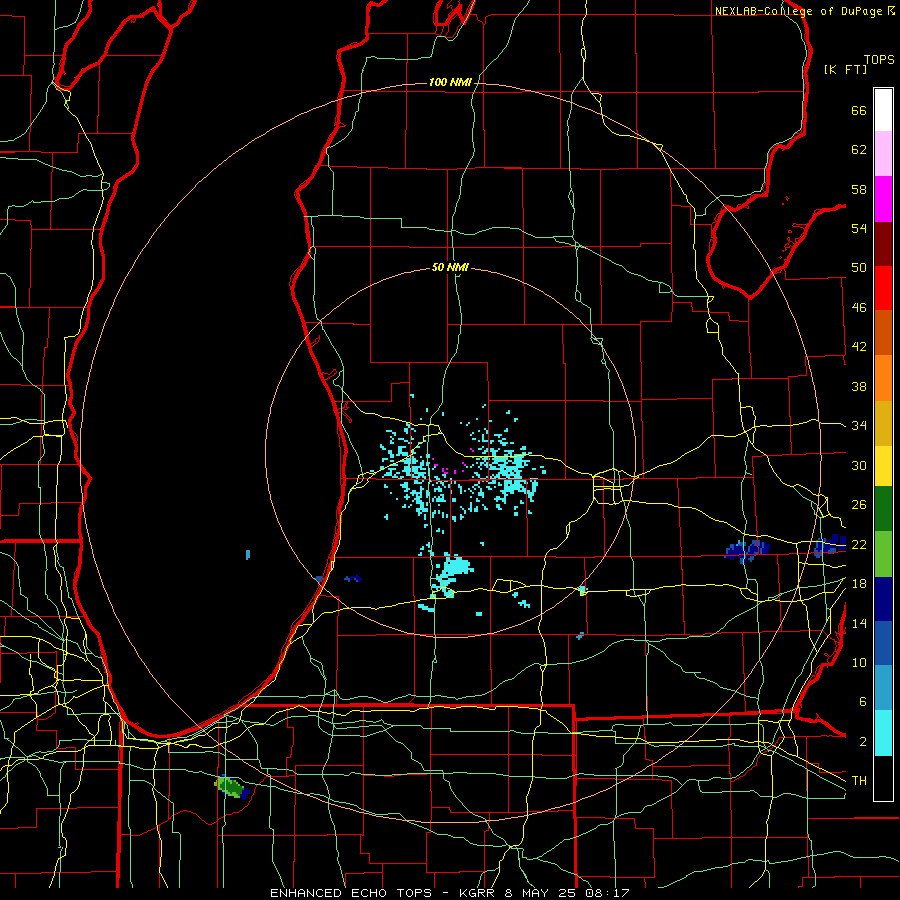Screen dimensions: 900x900
Task: Click the 34 value on the legend
Action: pyautogui.click(x=859, y=426)
